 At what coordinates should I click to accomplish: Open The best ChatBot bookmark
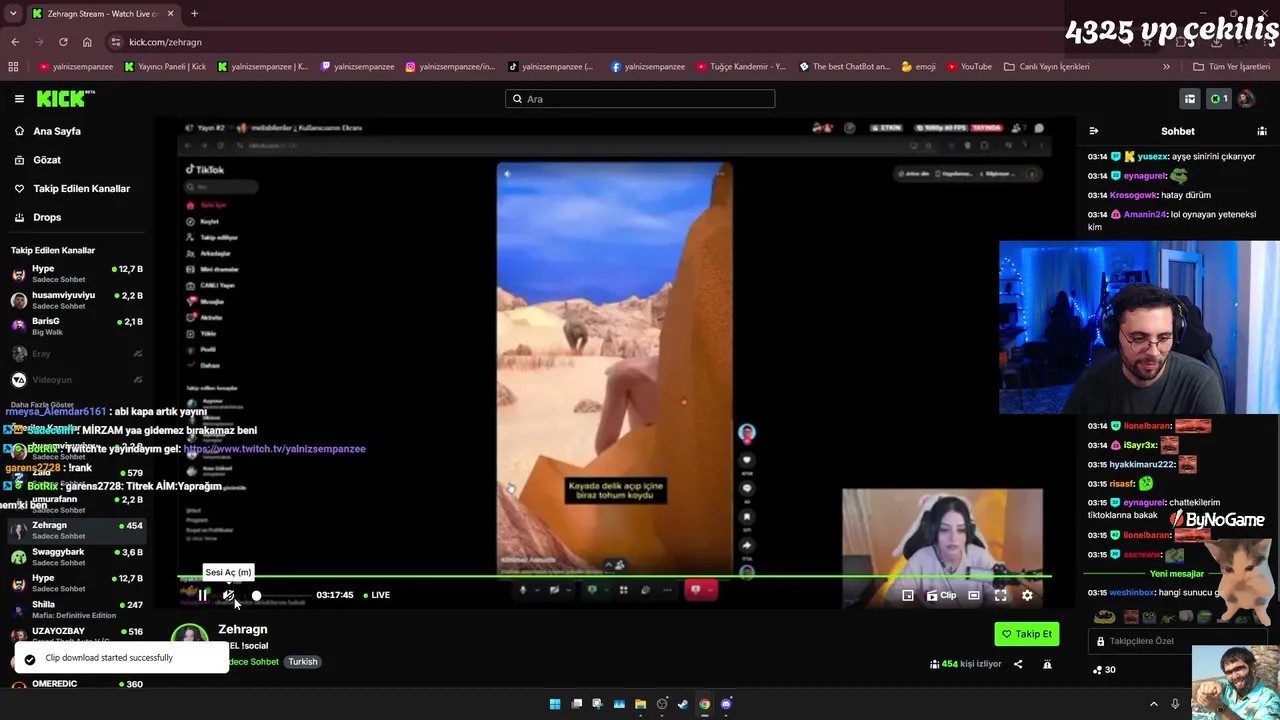[x=845, y=67]
